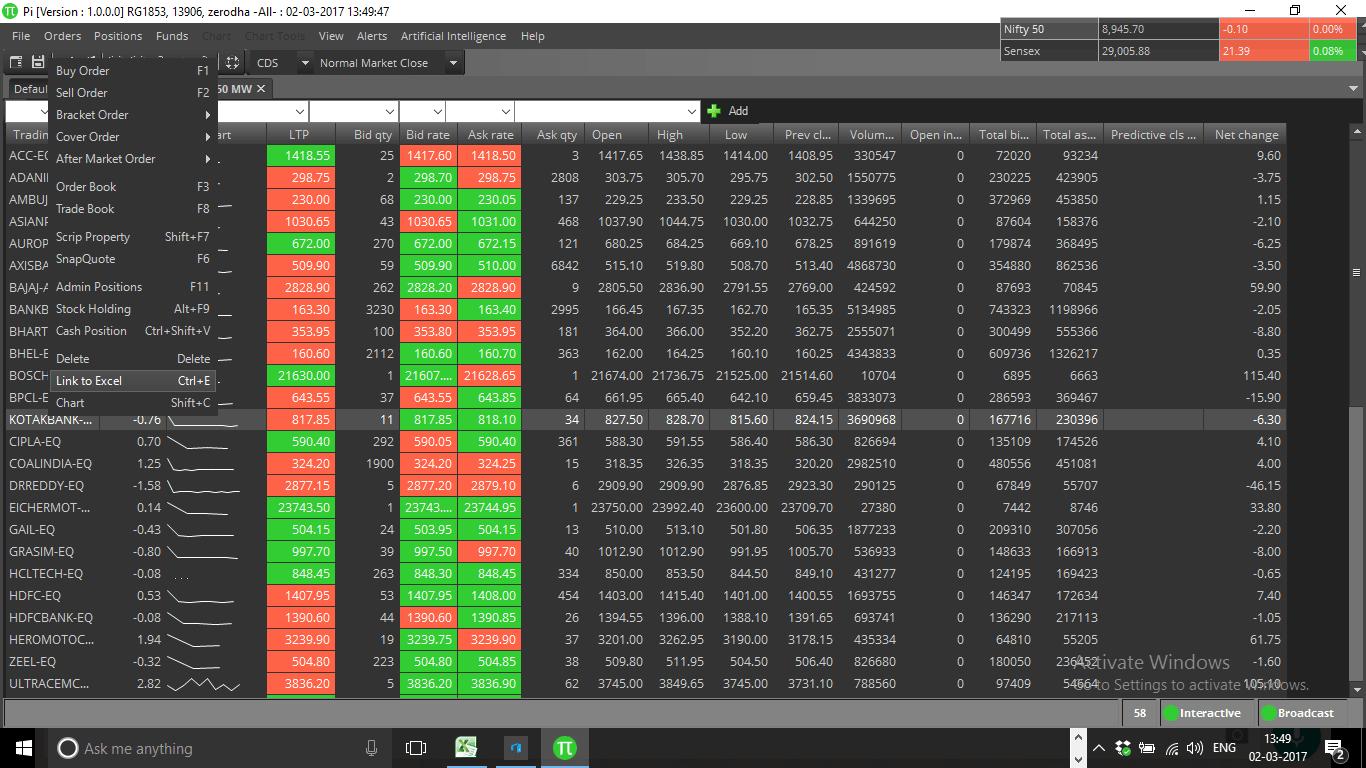
Task: Open Stock Holding menu item
Action: (133, 309)
